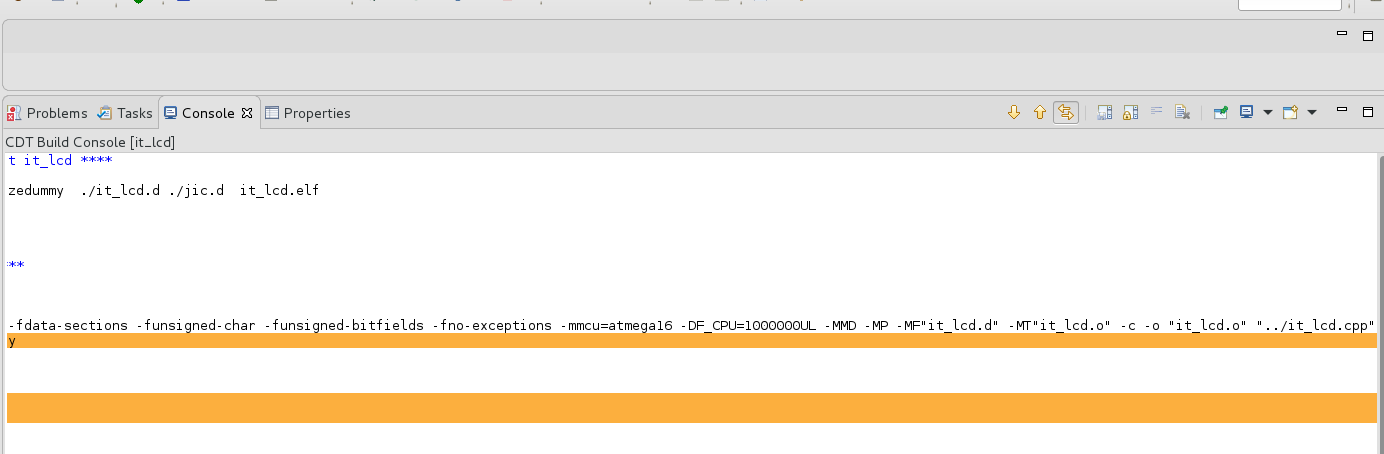Switch to the Tasks tab
1384x454 pixels.
pos(125,113)
